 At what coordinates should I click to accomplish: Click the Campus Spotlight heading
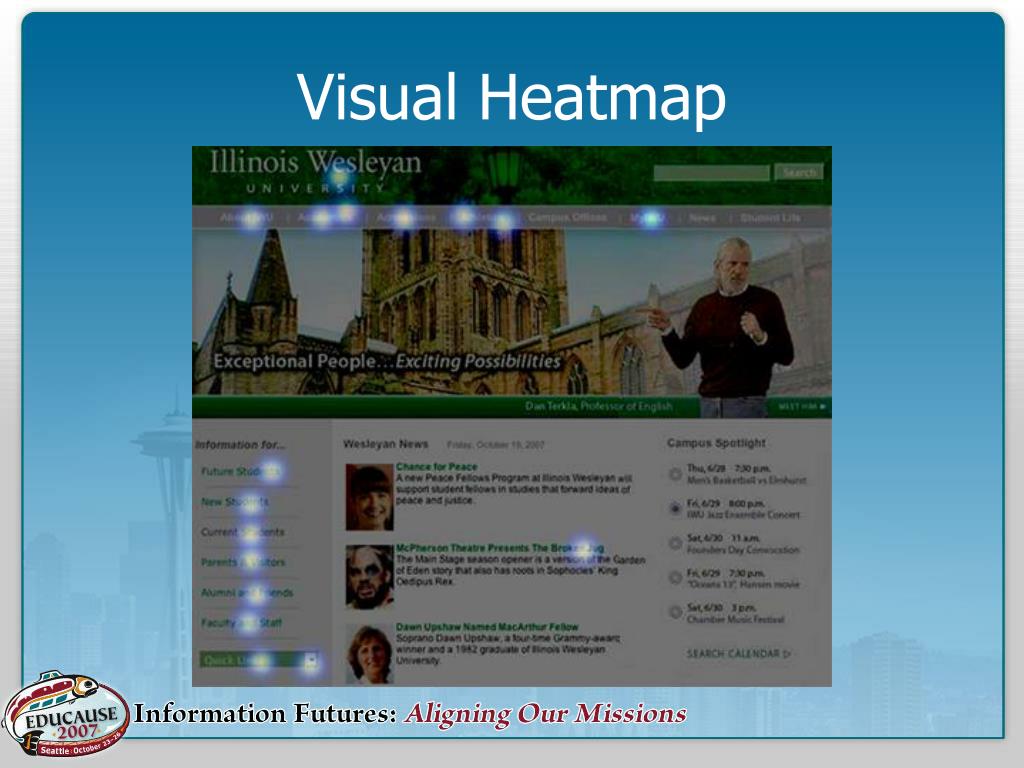click(x=716, y=443)
